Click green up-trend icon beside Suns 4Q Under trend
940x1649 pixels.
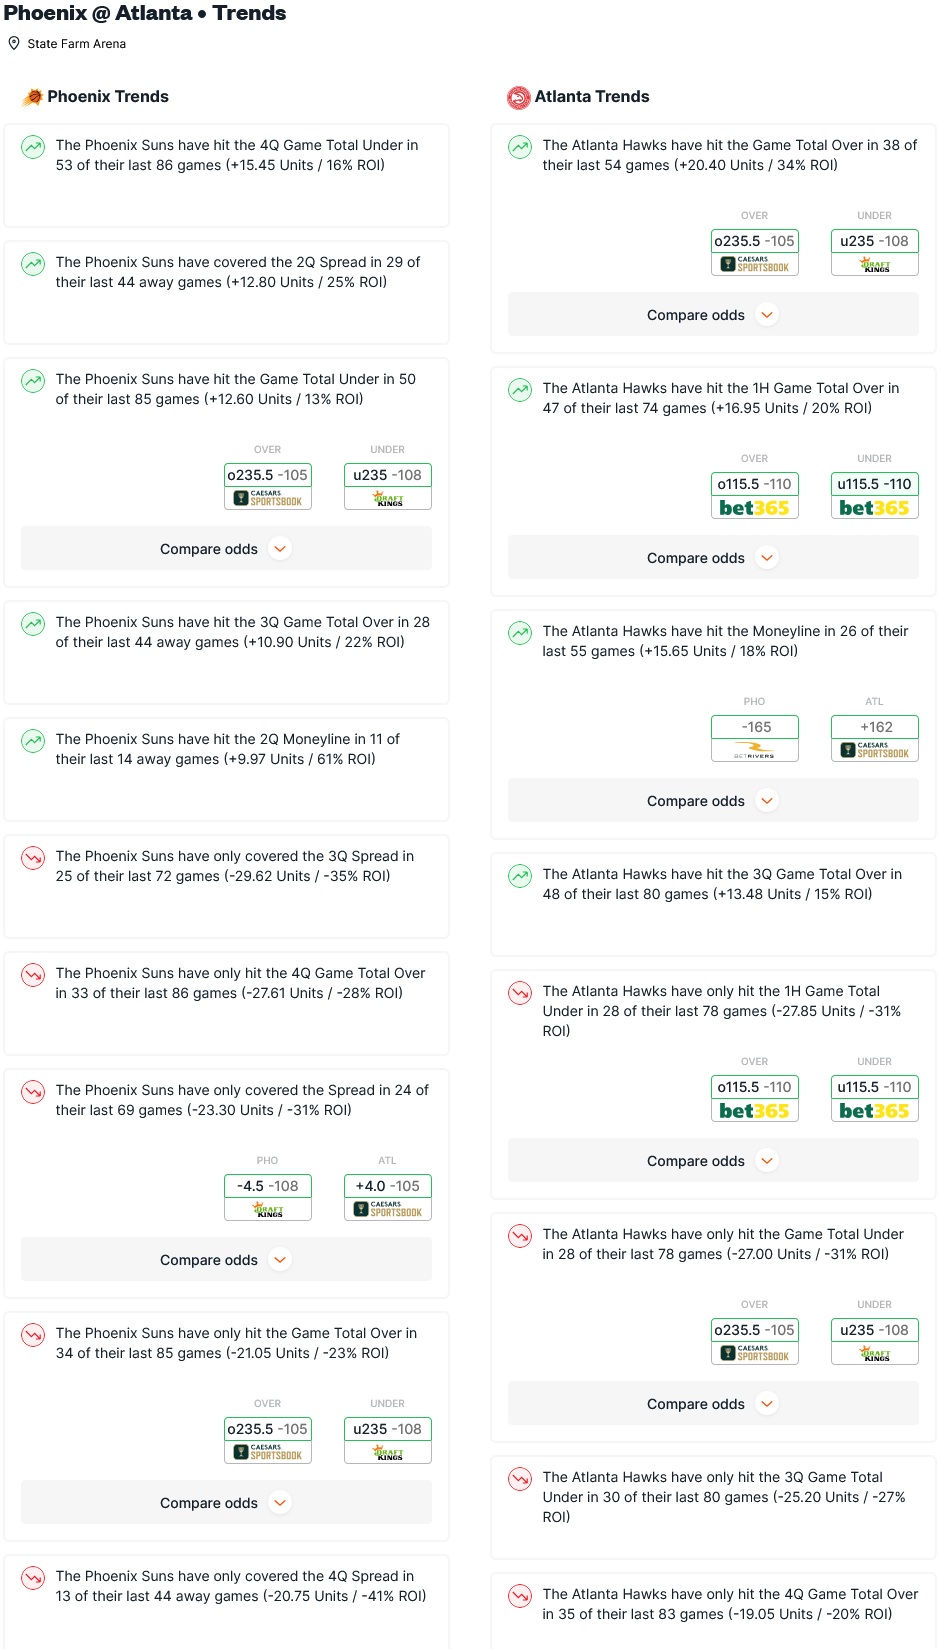point(33,147)
